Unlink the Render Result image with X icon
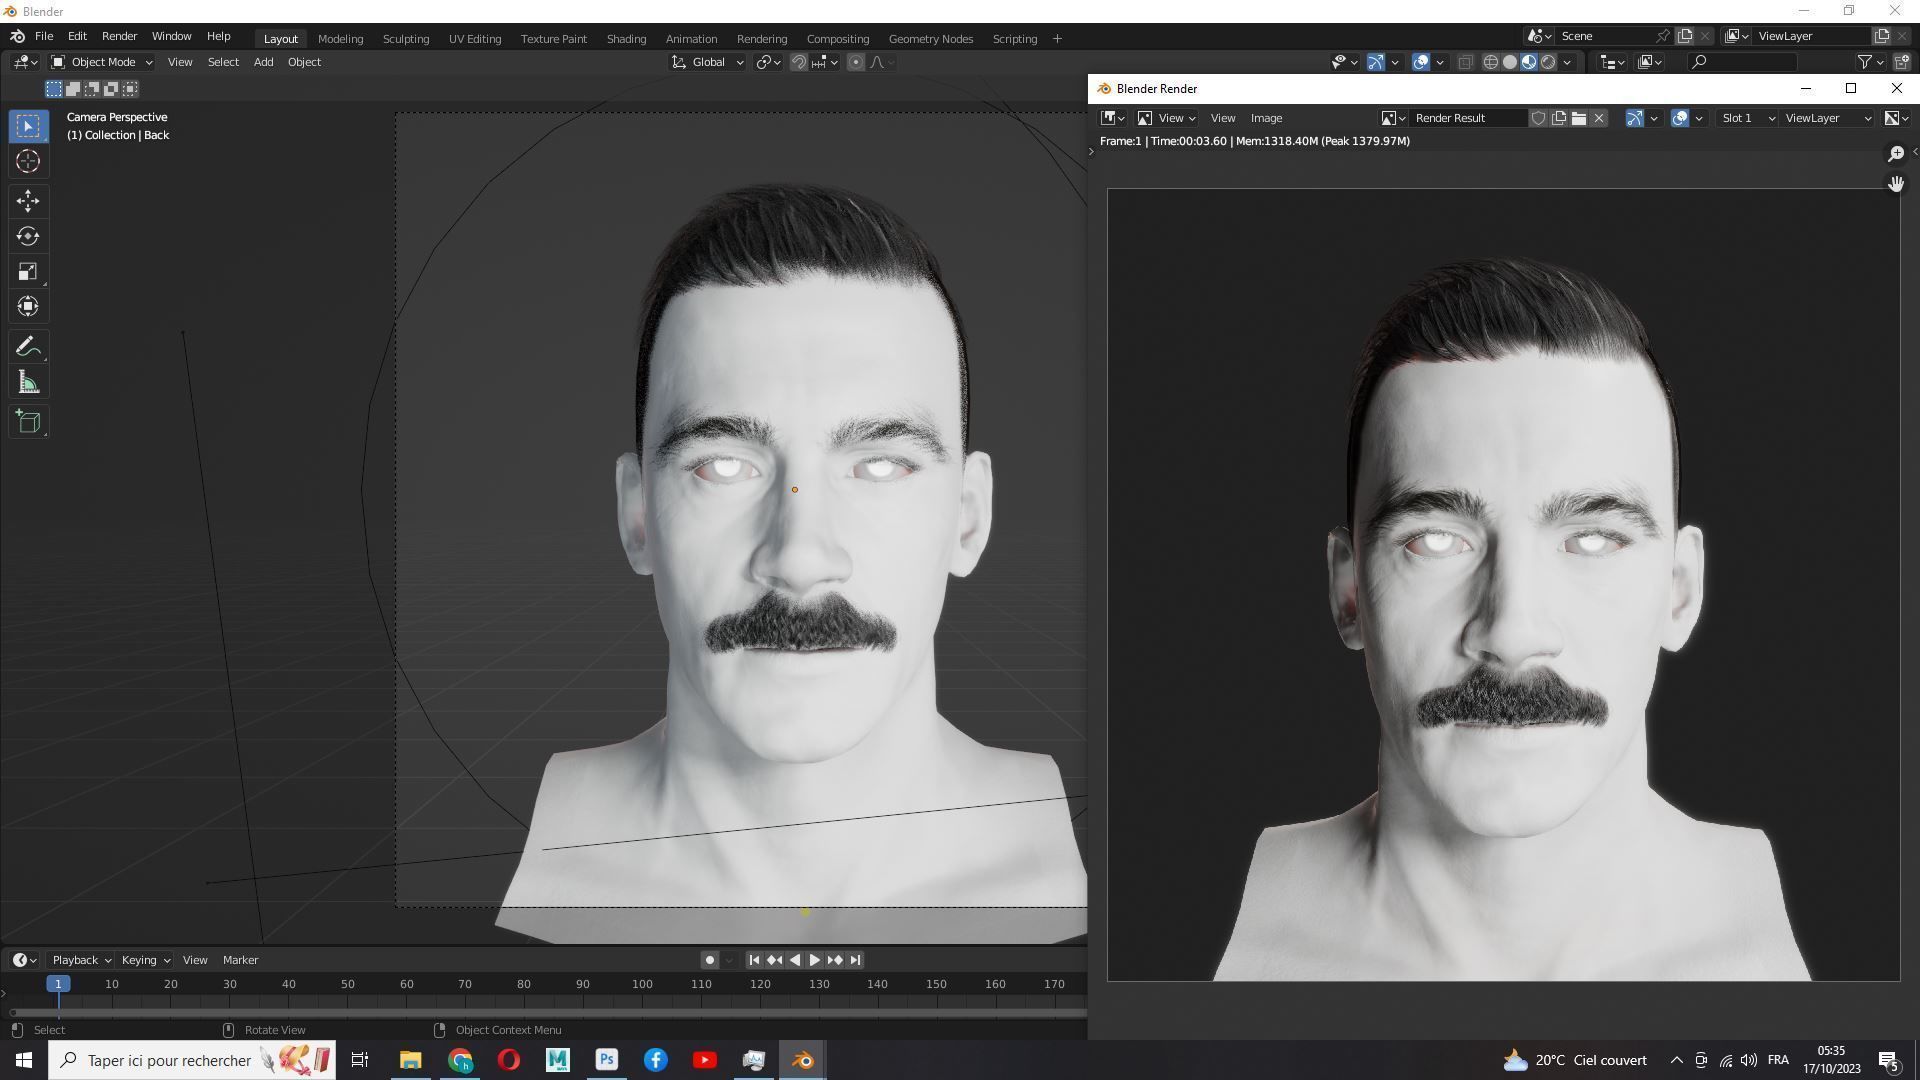 [x=1599, y=118]
